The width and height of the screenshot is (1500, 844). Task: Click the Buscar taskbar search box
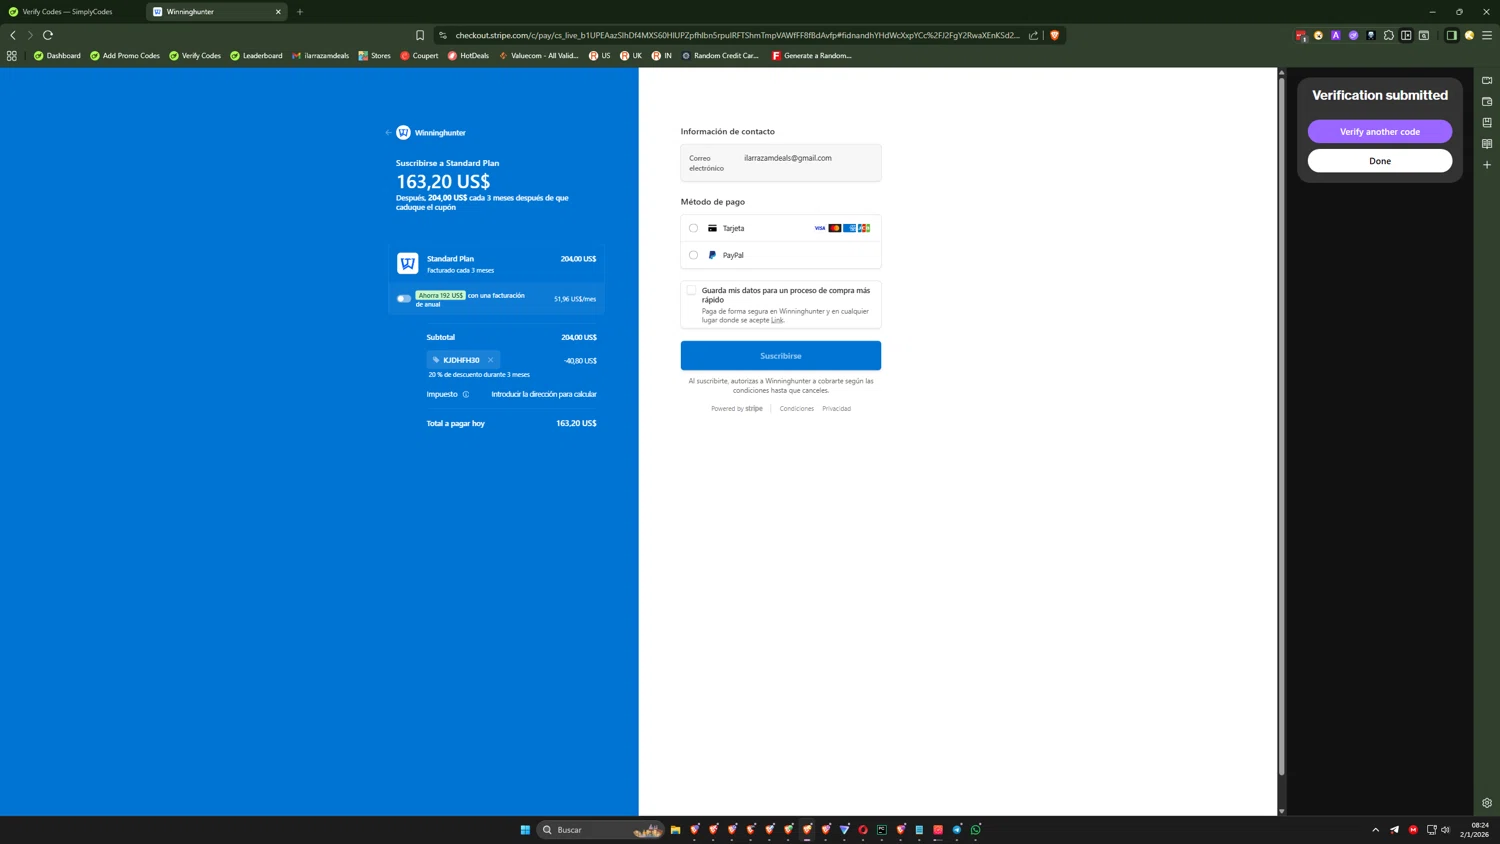coord(600,830)
